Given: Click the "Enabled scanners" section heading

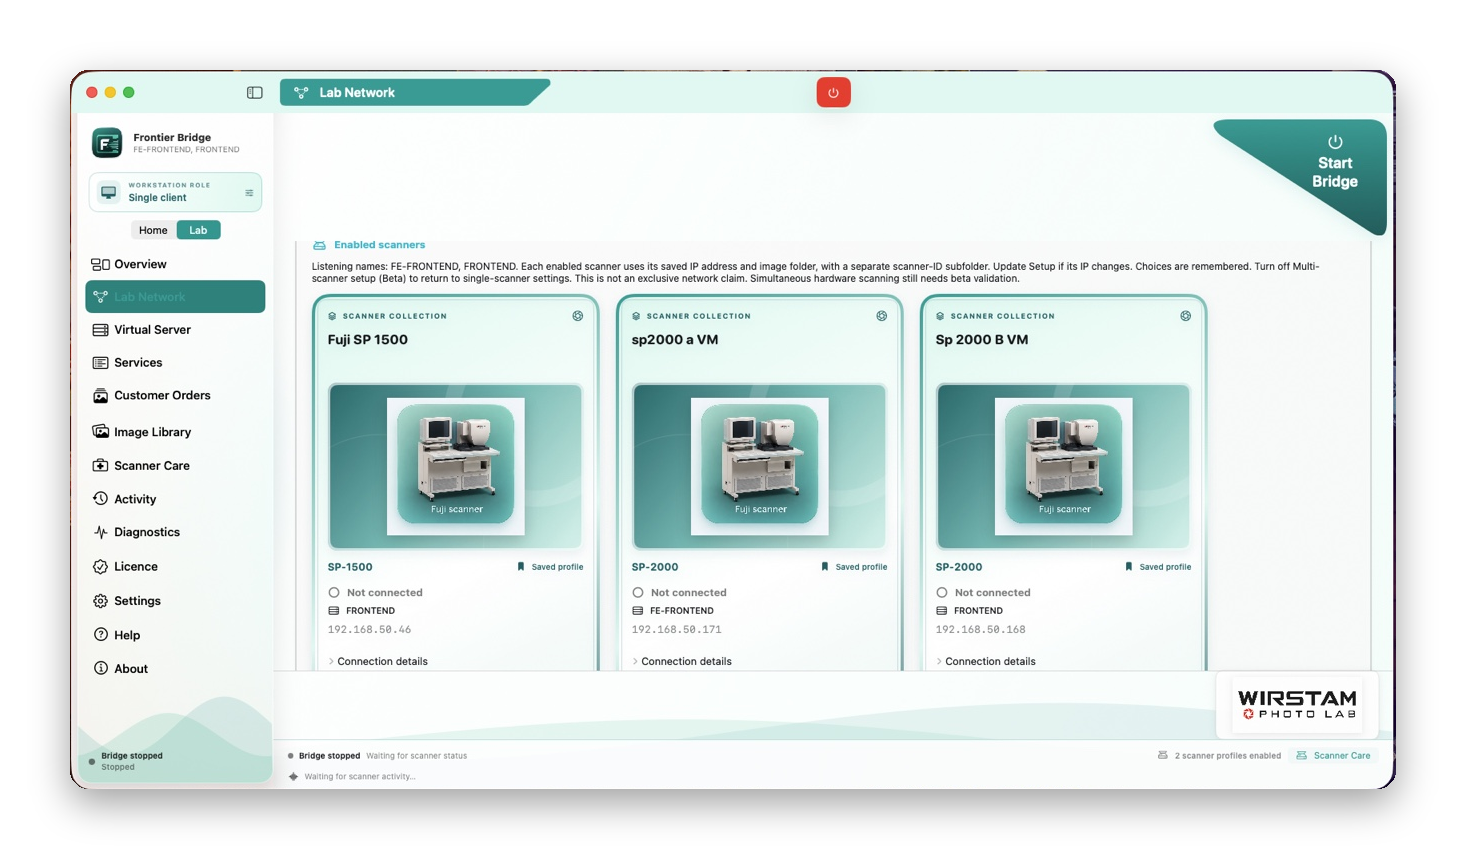Looking at the screenshot, I should pyautogui.click(x=380, y=245).
